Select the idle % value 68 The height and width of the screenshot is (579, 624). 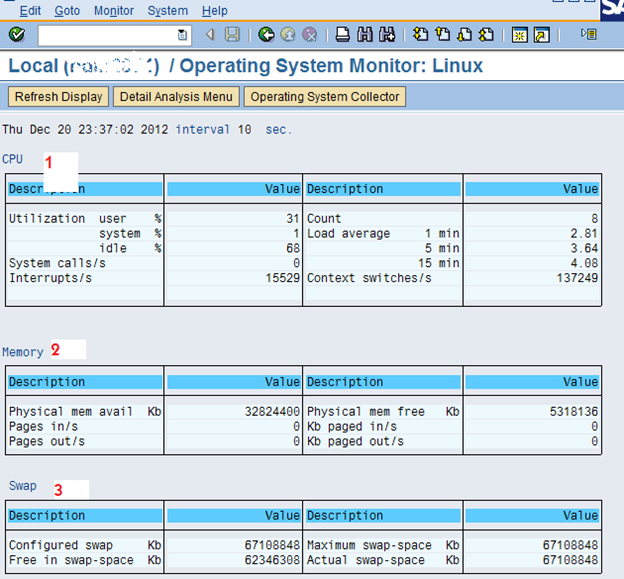tap(292, 248)
